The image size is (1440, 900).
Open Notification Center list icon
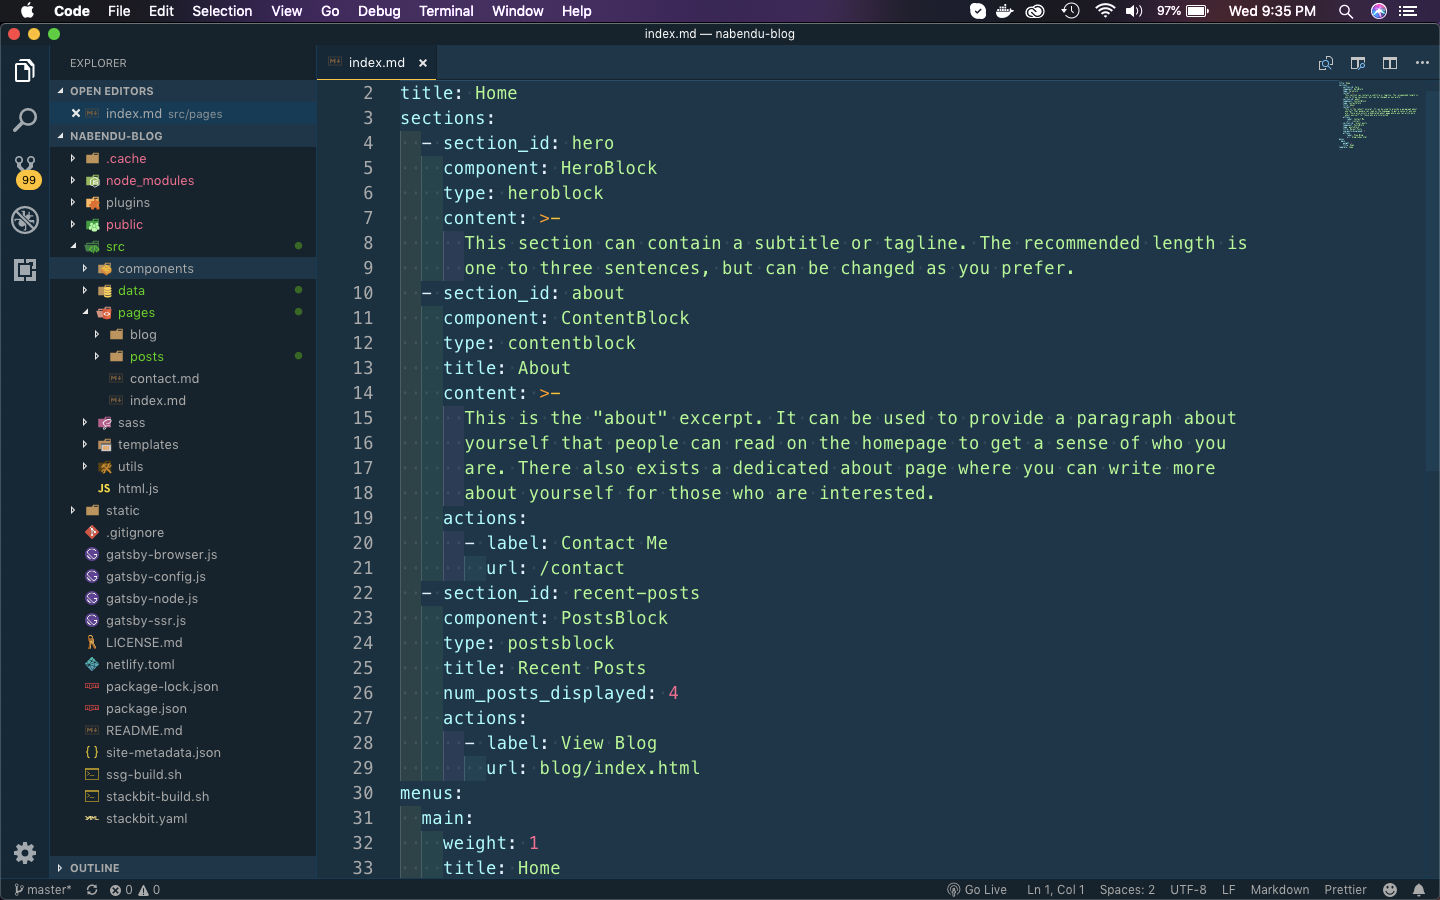pyautogui.click(x=1409, y=11)
